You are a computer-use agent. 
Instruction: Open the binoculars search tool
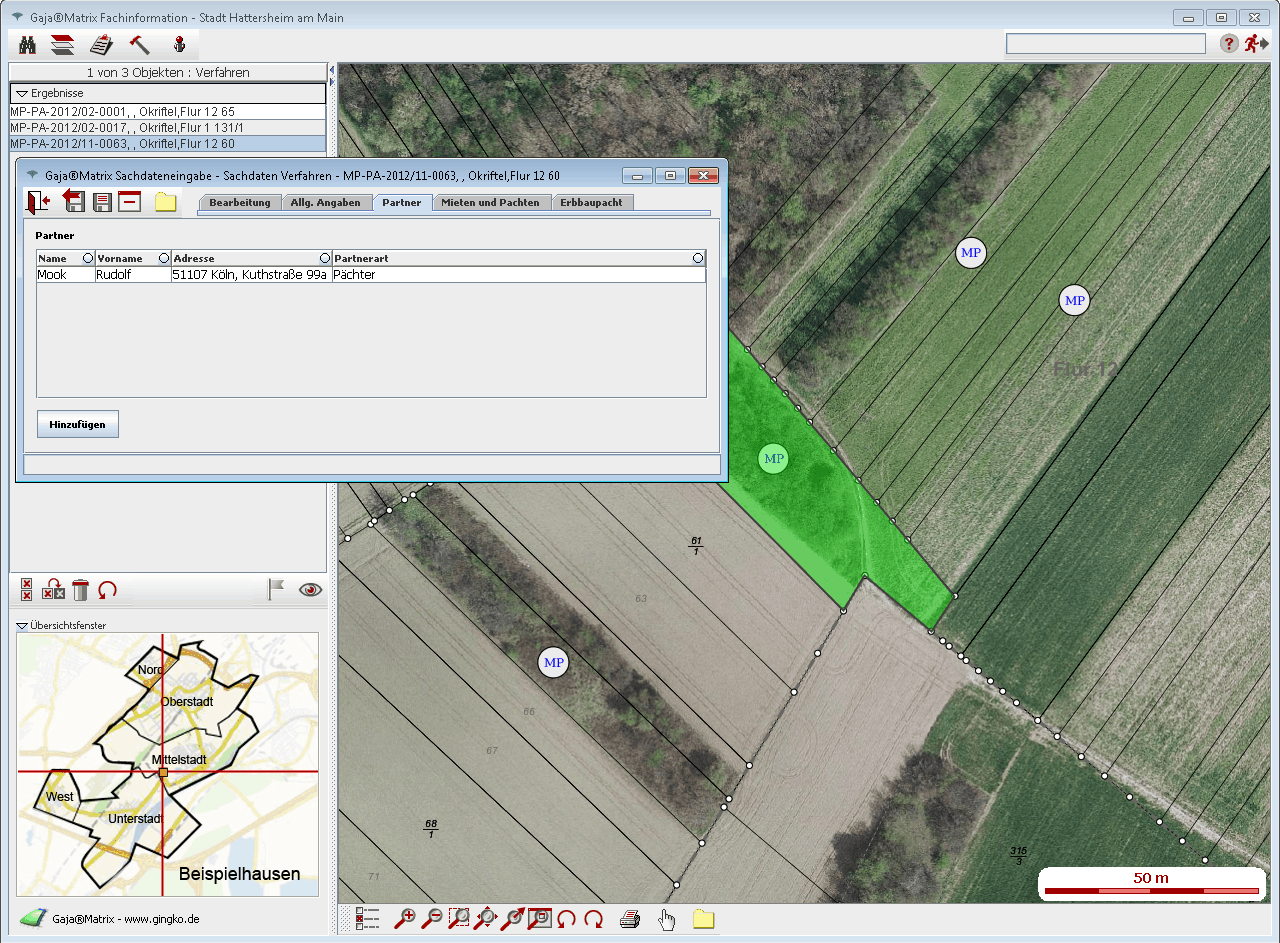pos(28,45)
